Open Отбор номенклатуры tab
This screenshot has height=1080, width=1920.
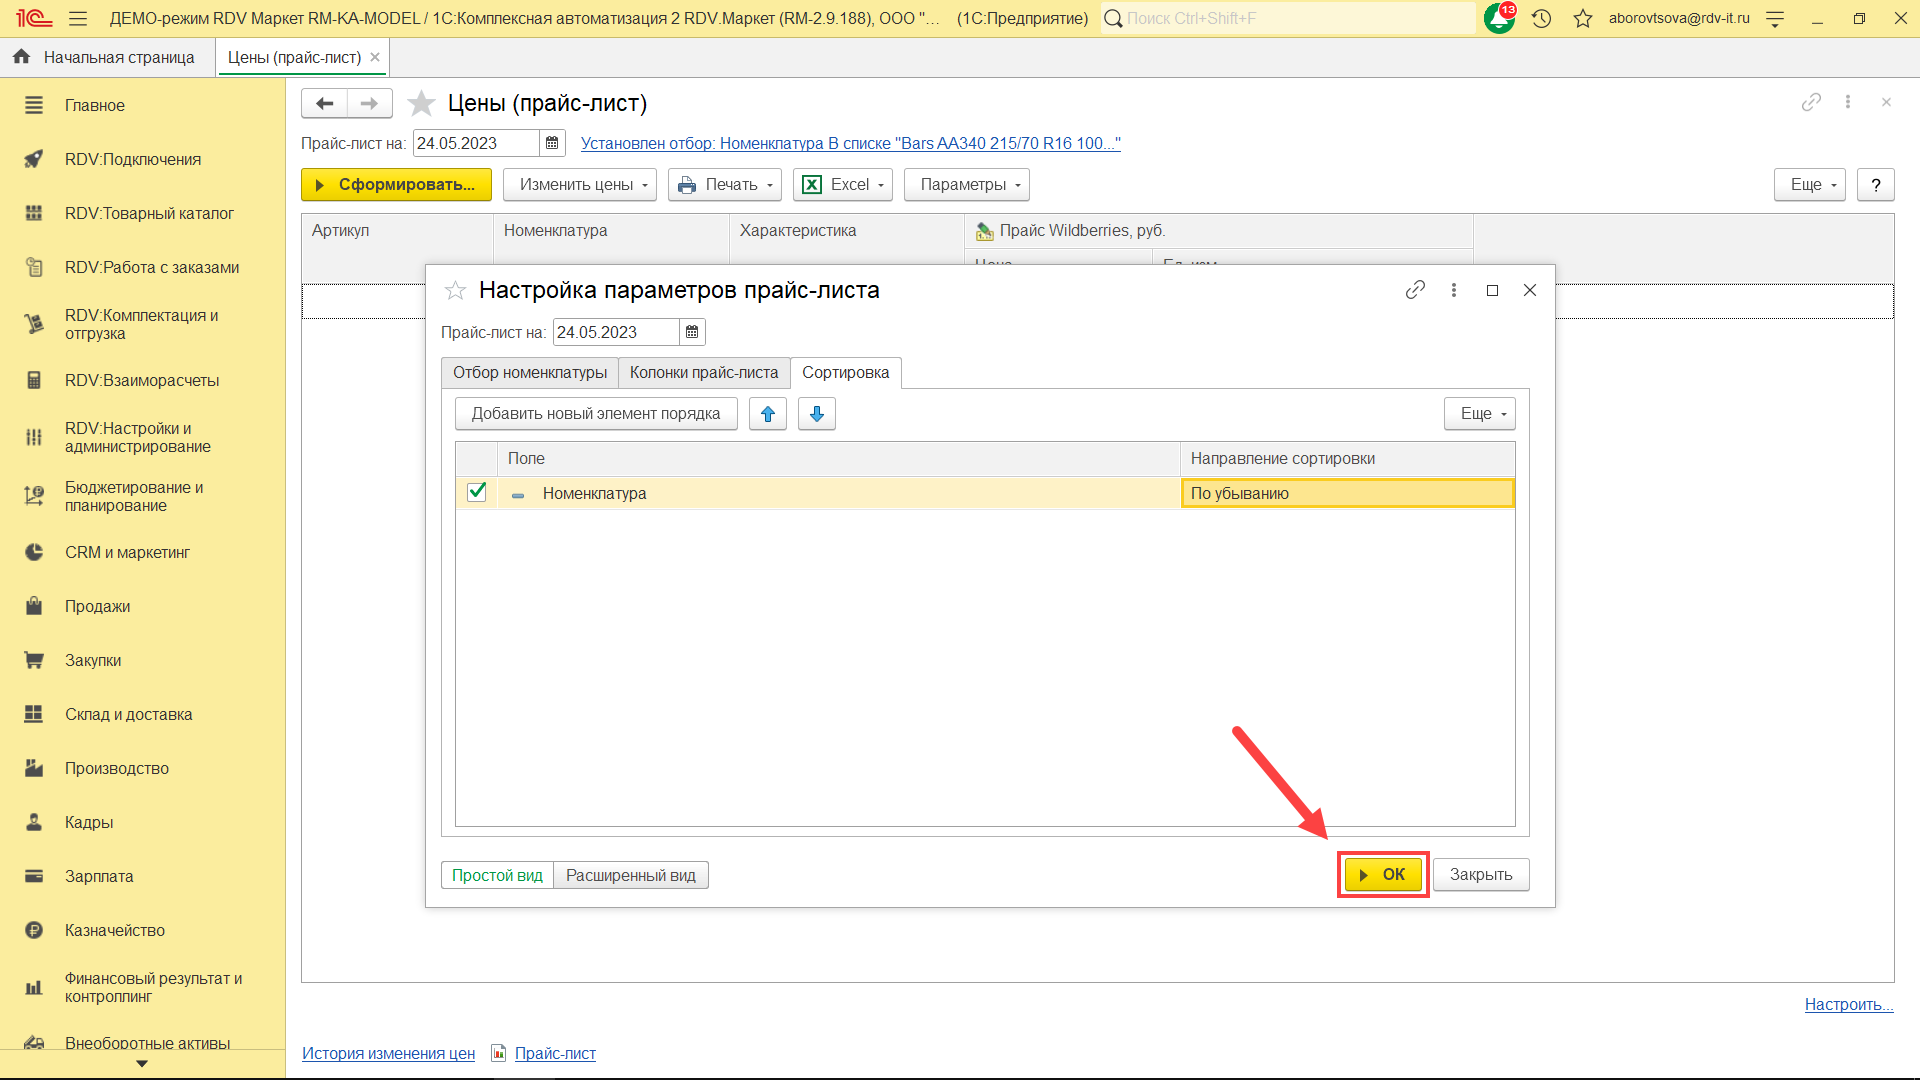pos(529,373)
